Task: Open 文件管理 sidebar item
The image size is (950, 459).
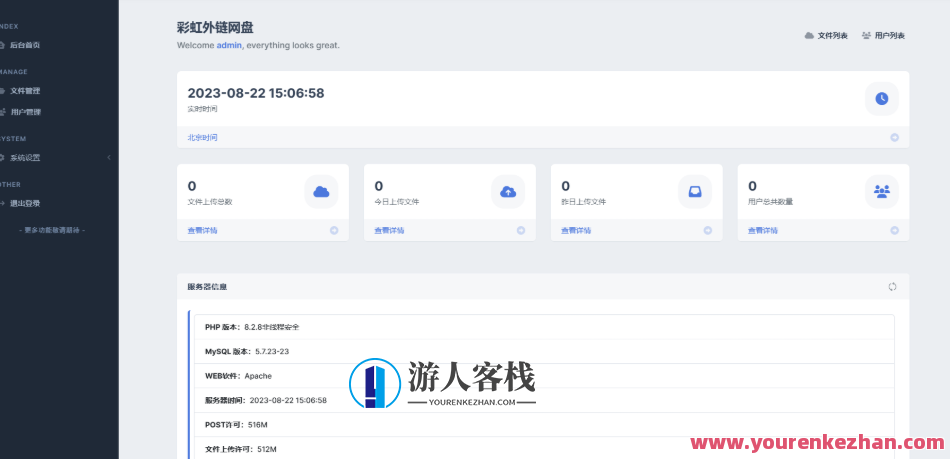Action: tap(25, 91)
